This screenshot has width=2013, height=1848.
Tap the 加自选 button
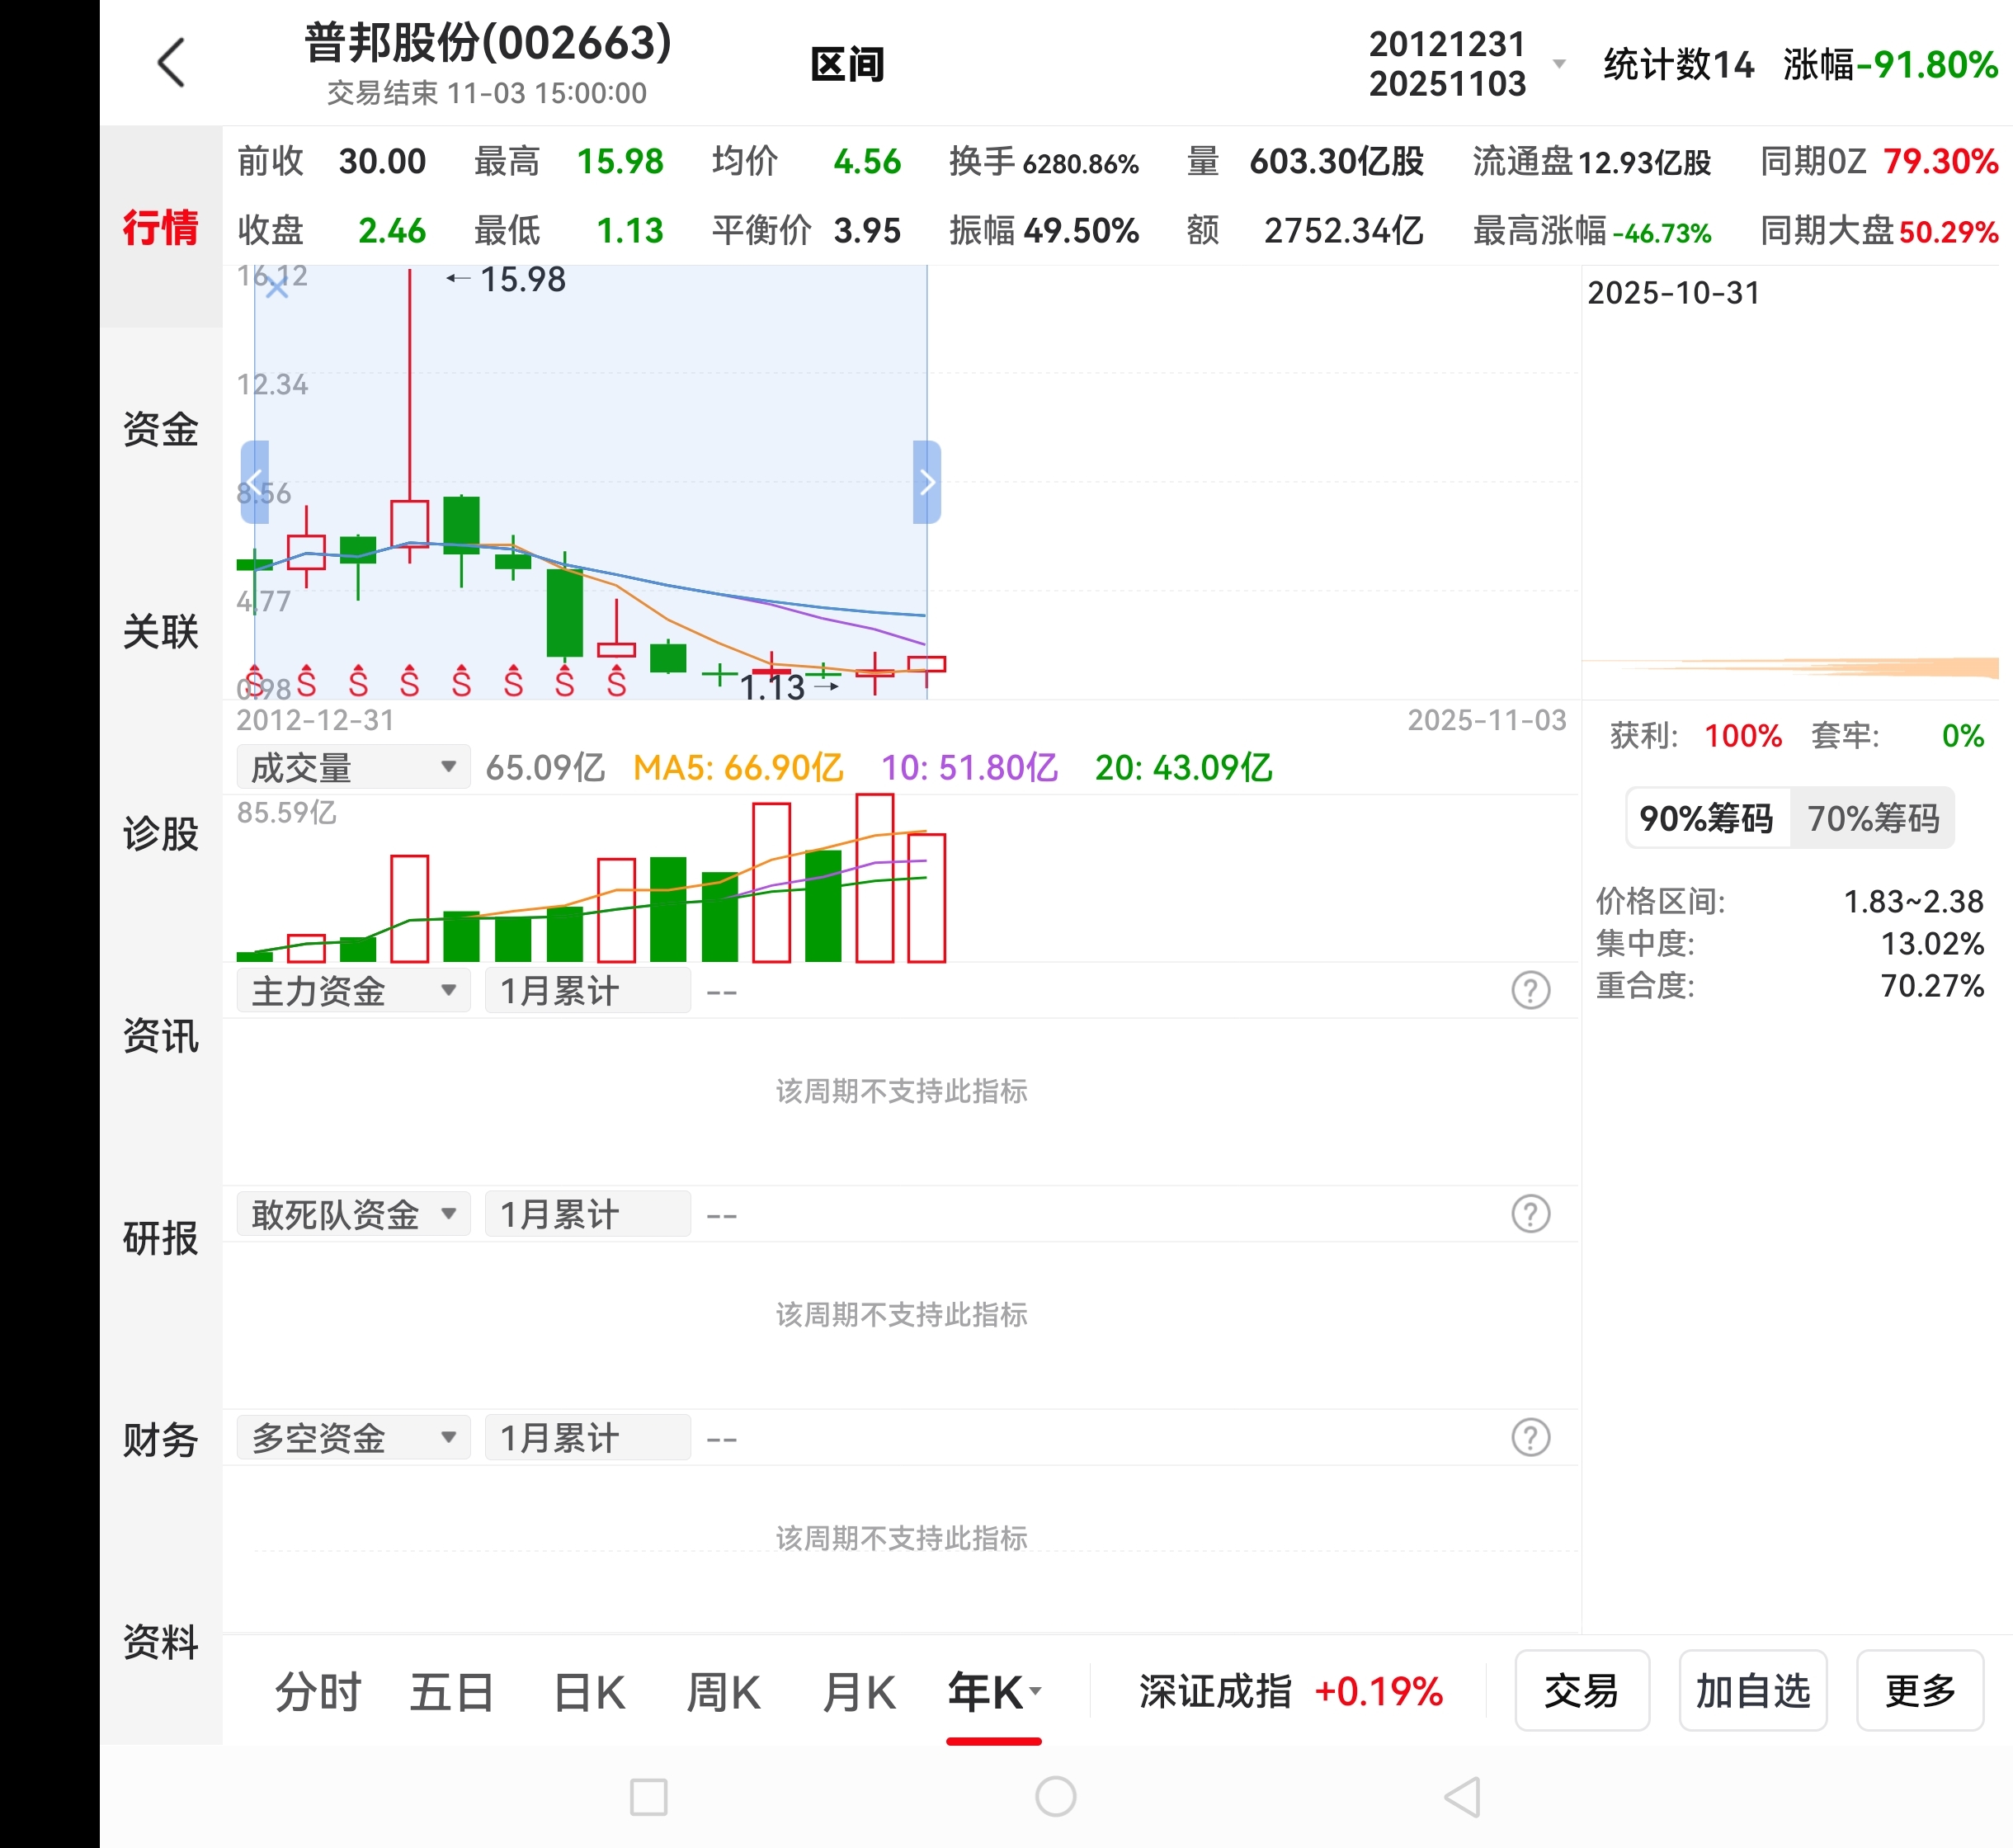(x=1752, y=1691)
